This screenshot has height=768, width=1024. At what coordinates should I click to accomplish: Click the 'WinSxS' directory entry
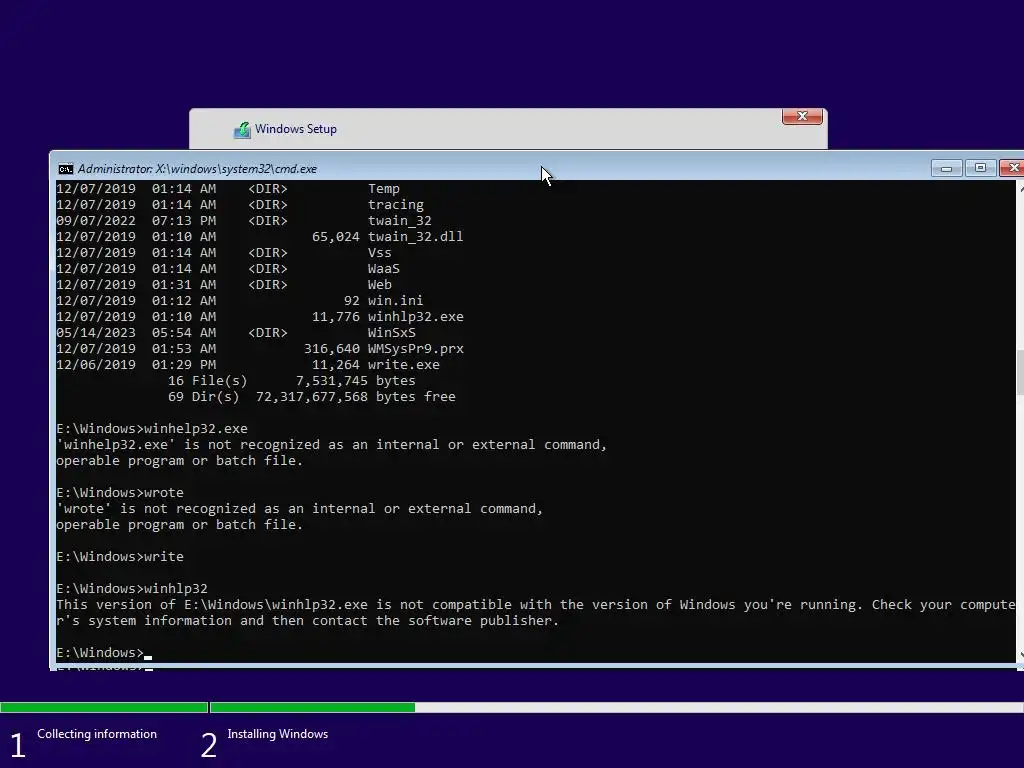pyautogui.click(x=391, y=333)
